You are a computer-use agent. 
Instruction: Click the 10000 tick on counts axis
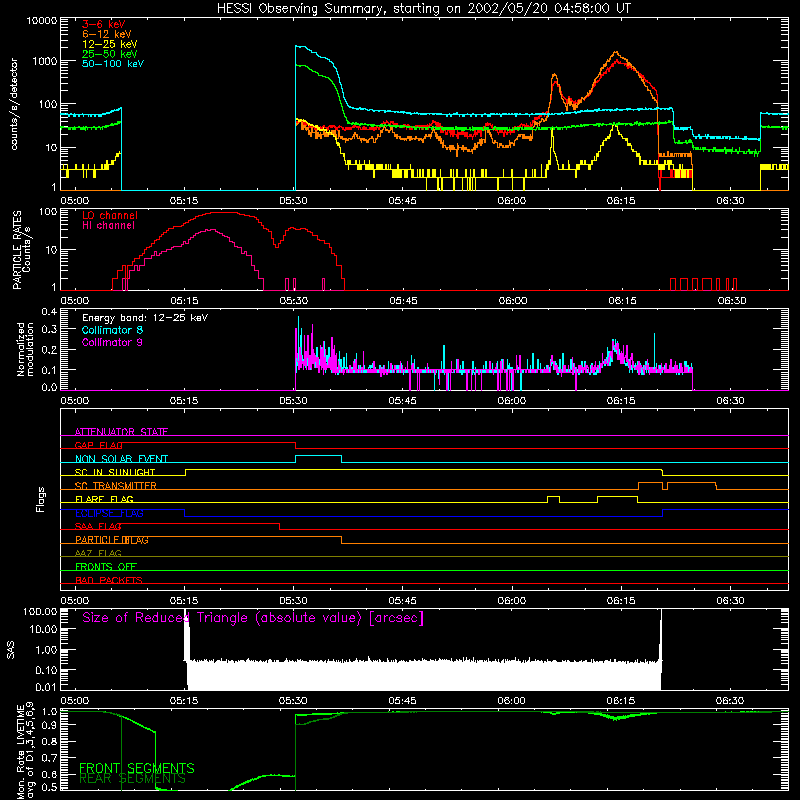click(42, 21)
